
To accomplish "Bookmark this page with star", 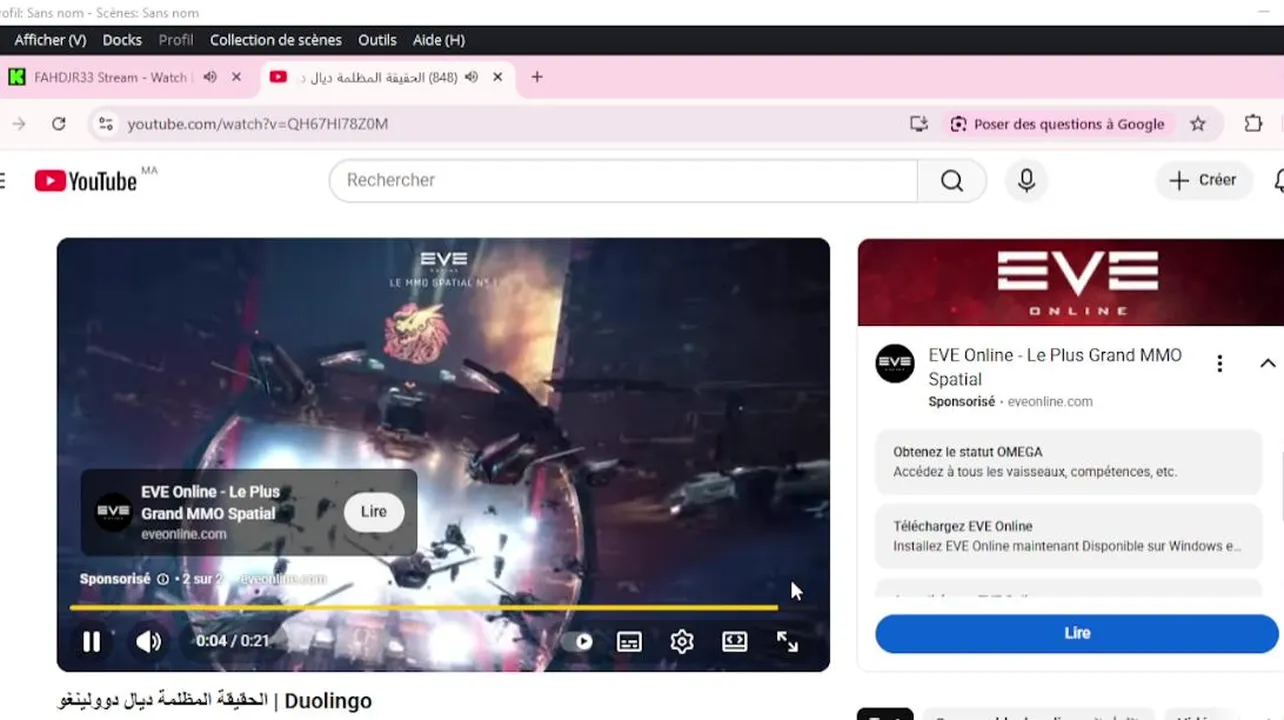I will tap(1198, 124).
